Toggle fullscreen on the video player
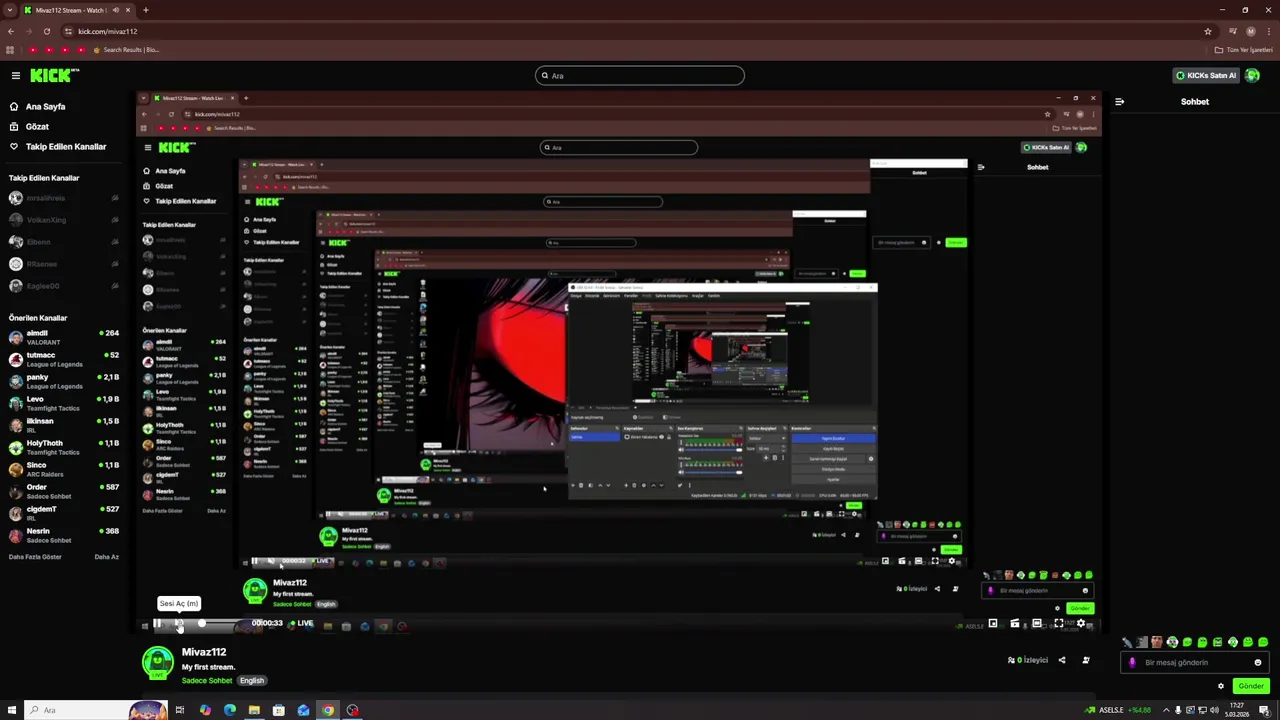The image size is (1280, 720). pos(1059,623)
